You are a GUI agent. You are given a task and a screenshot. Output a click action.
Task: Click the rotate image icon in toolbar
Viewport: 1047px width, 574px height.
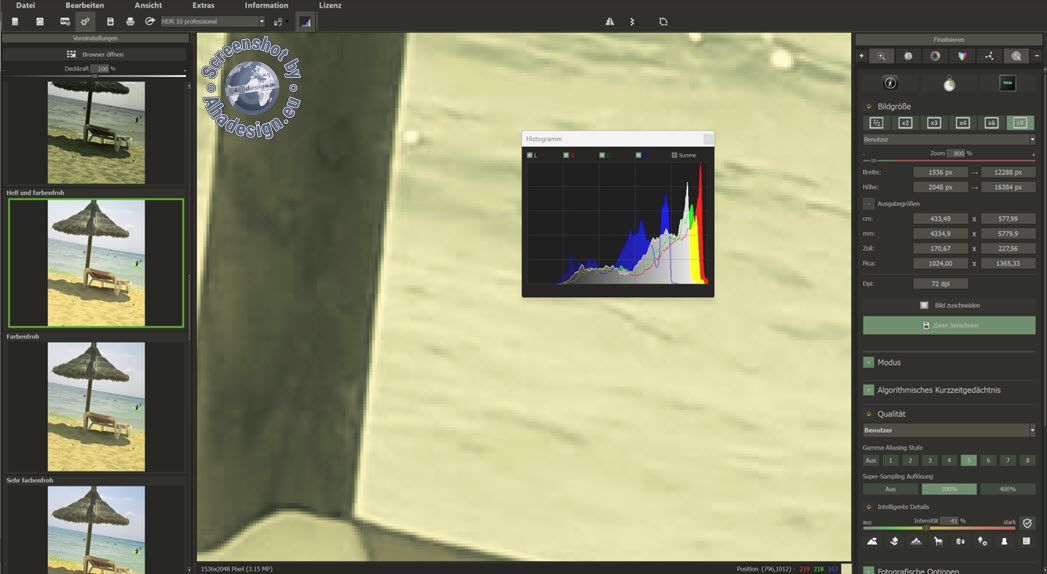[663, 21]
